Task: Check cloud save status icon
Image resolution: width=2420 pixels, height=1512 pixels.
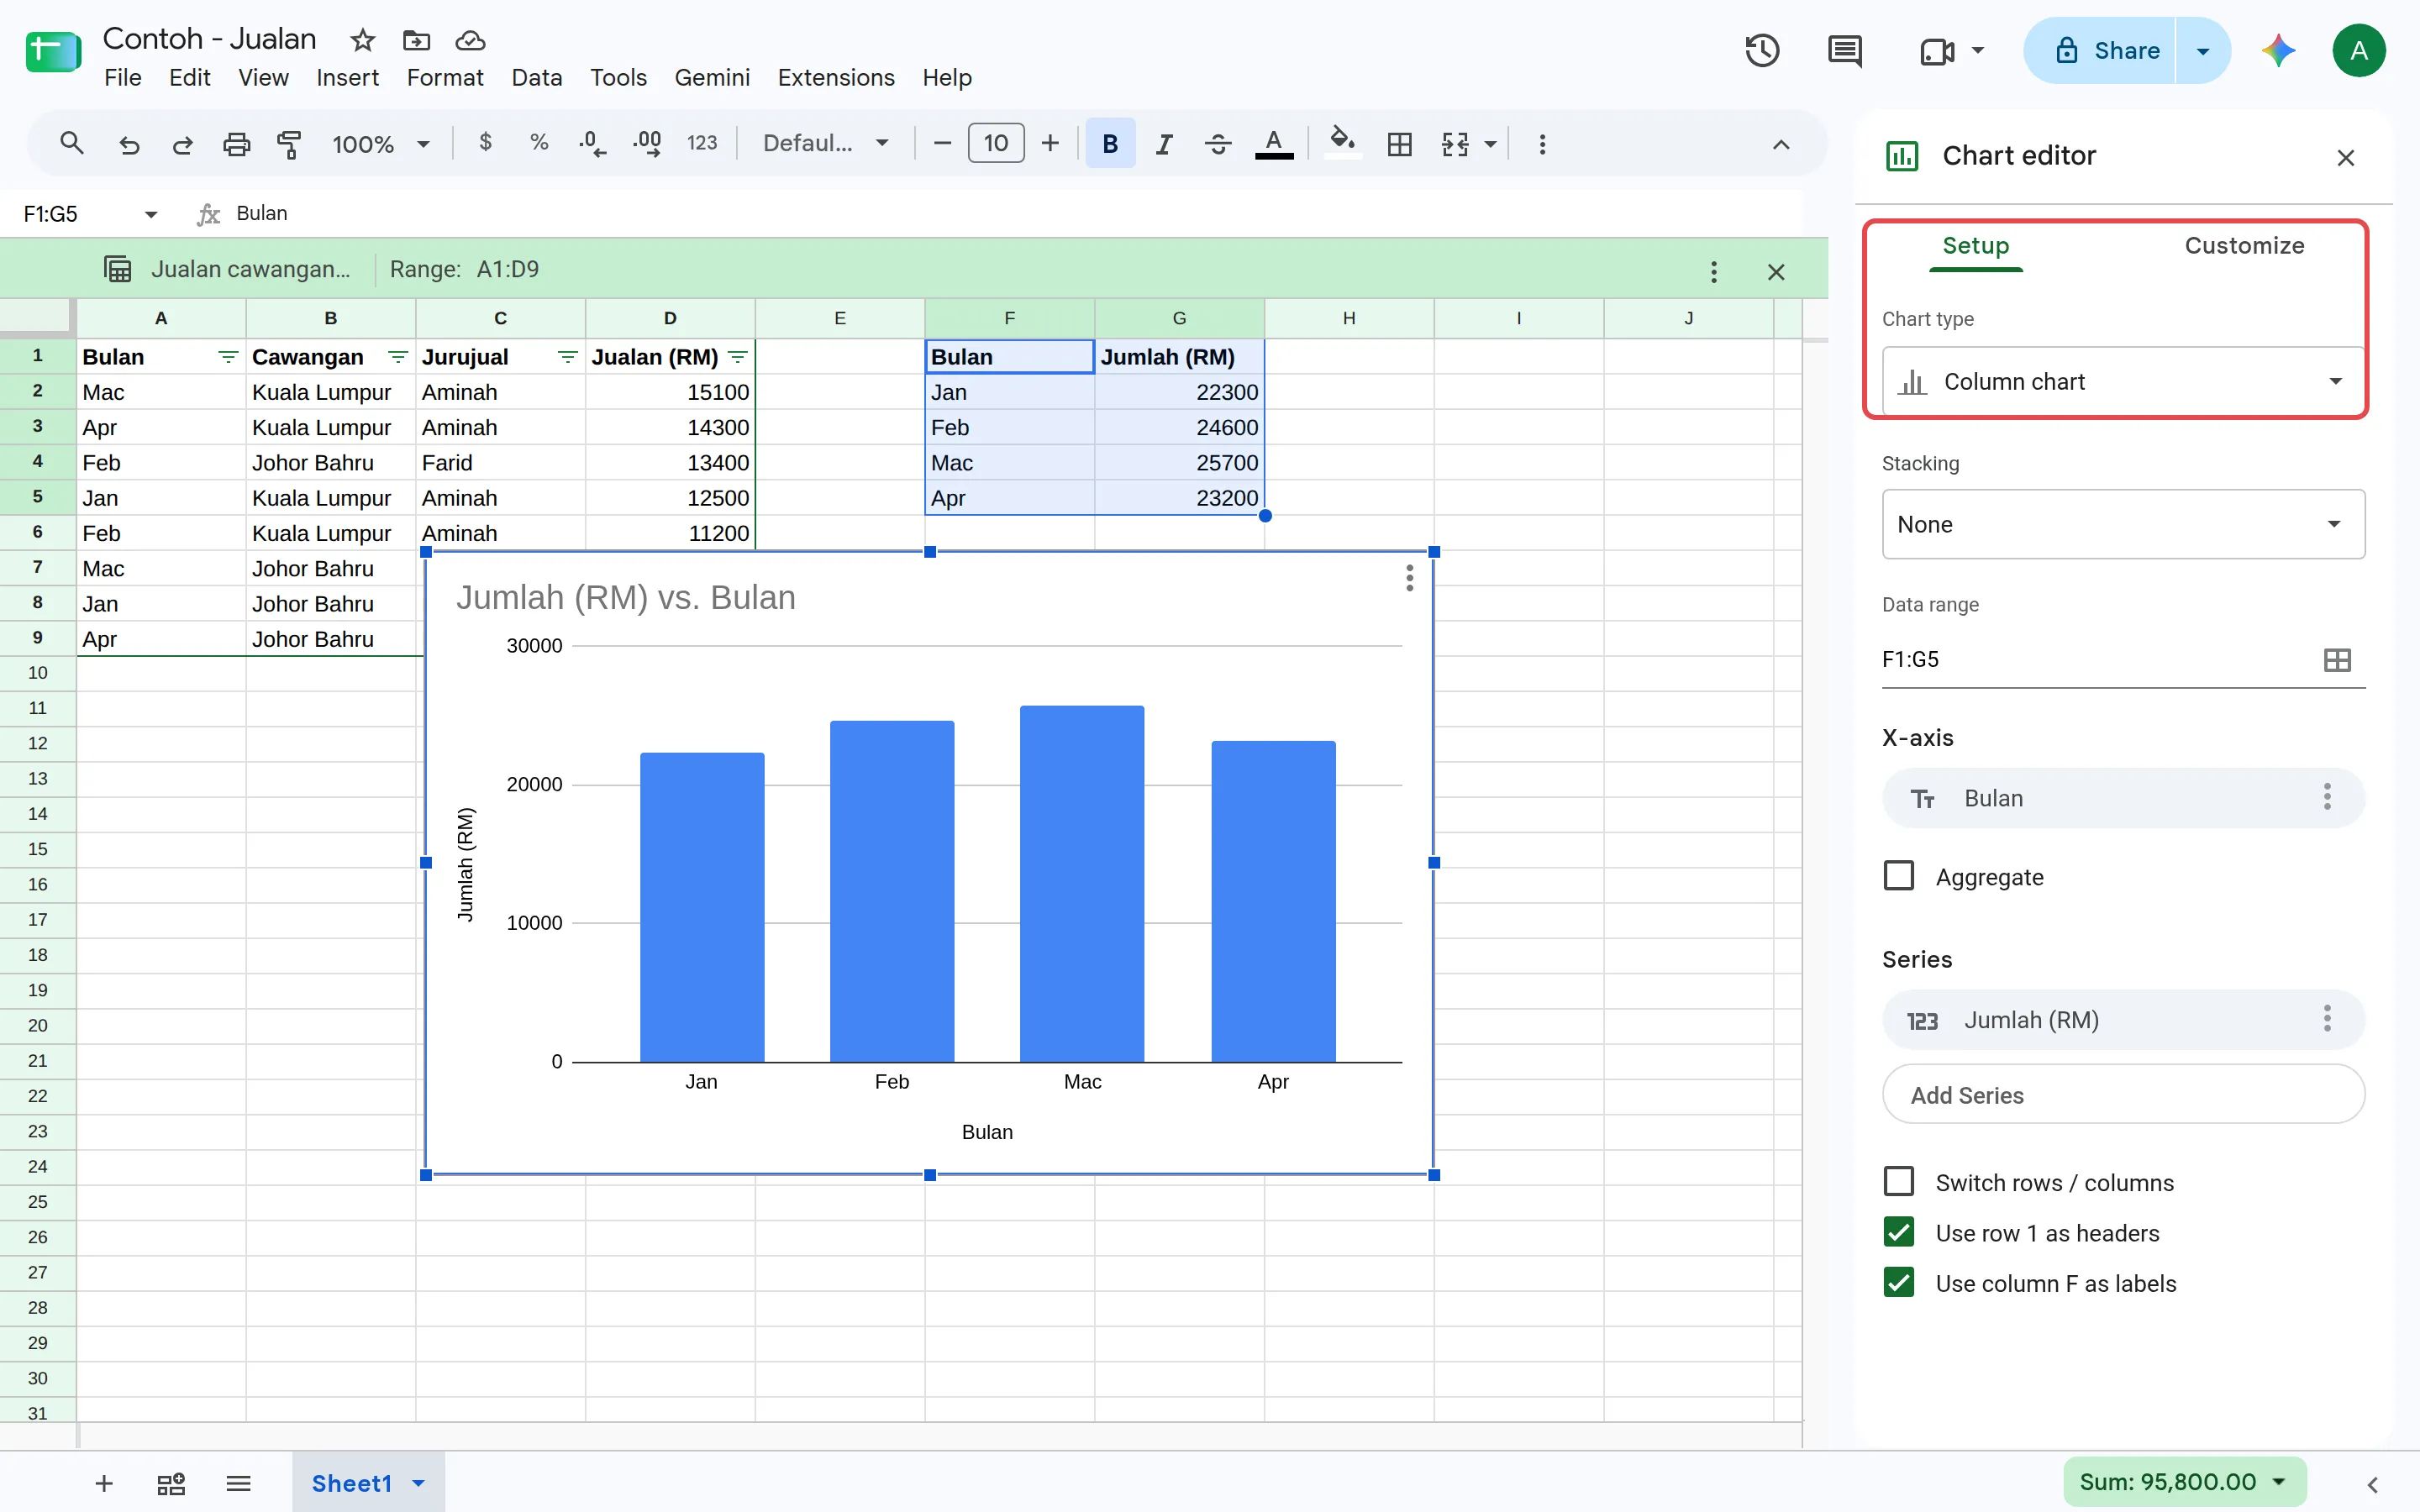Action: [470, 40]
